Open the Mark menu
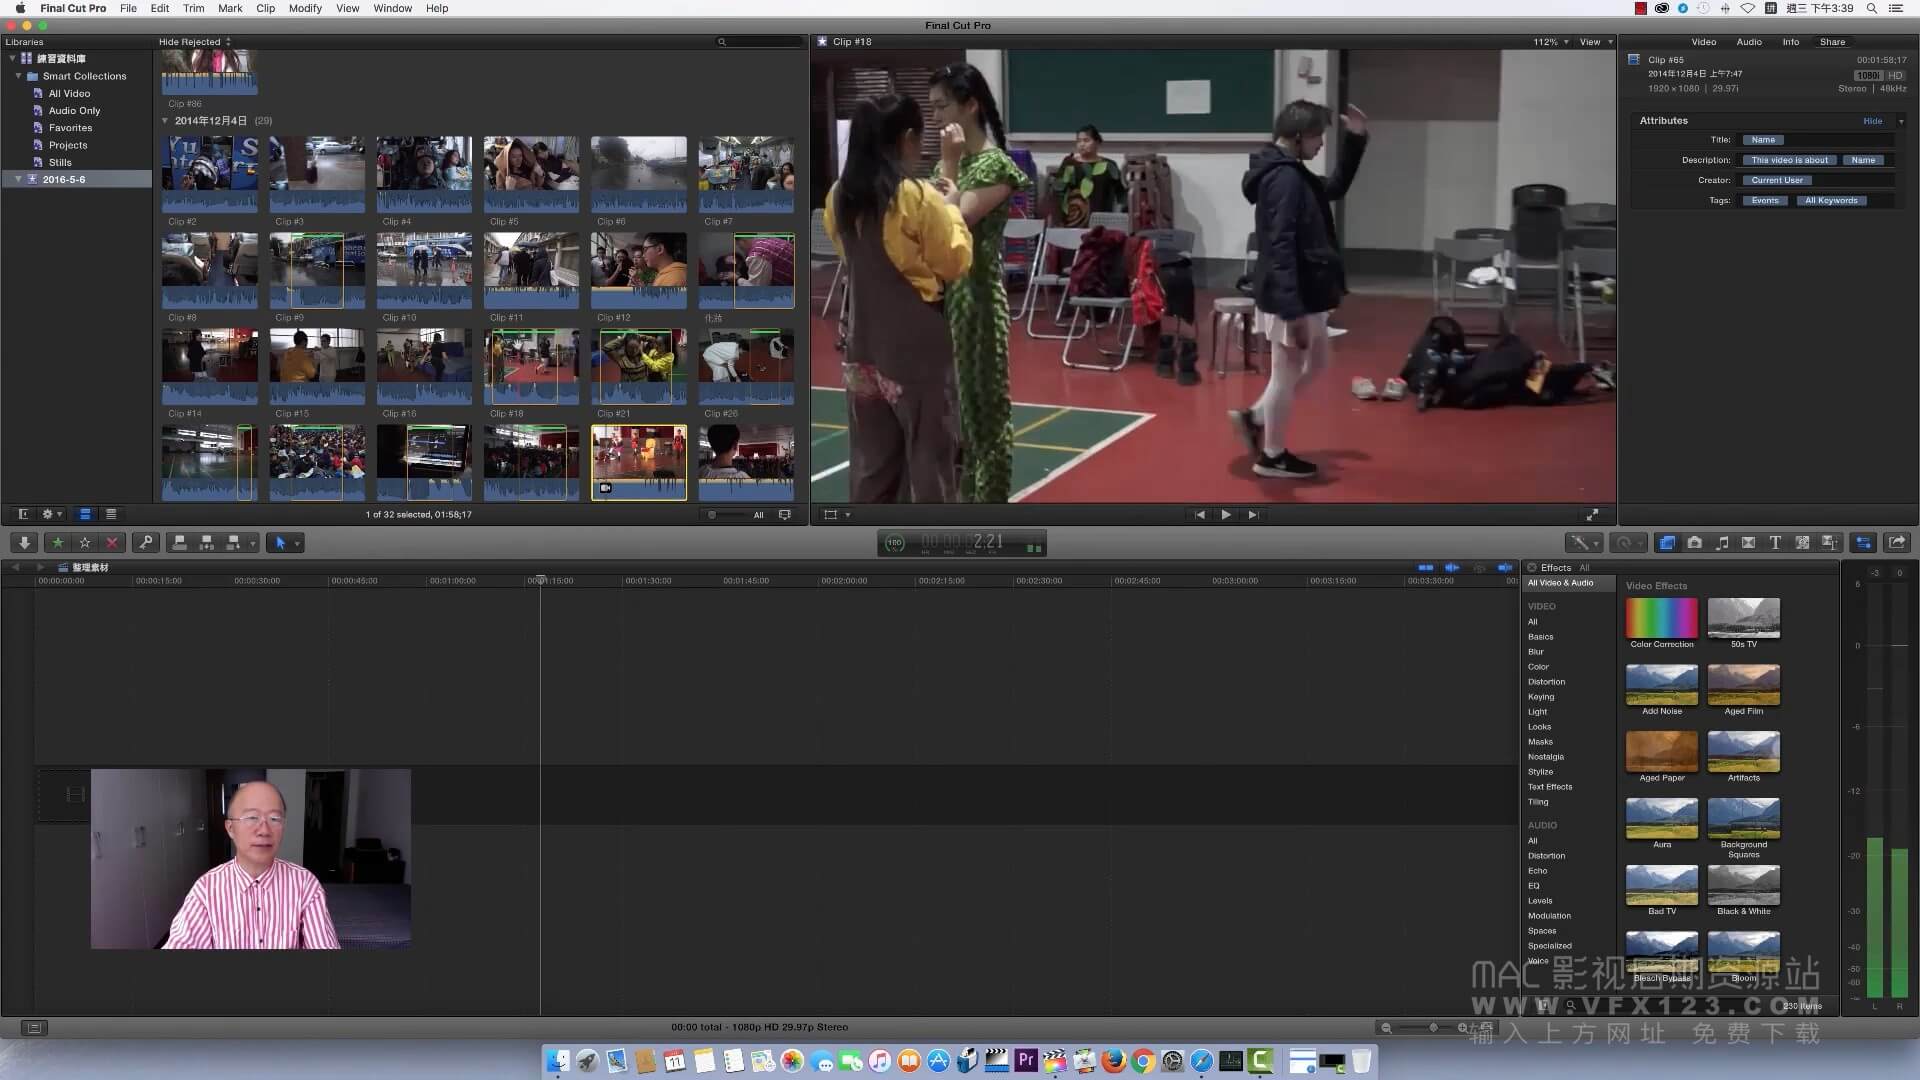 (230, 8)
